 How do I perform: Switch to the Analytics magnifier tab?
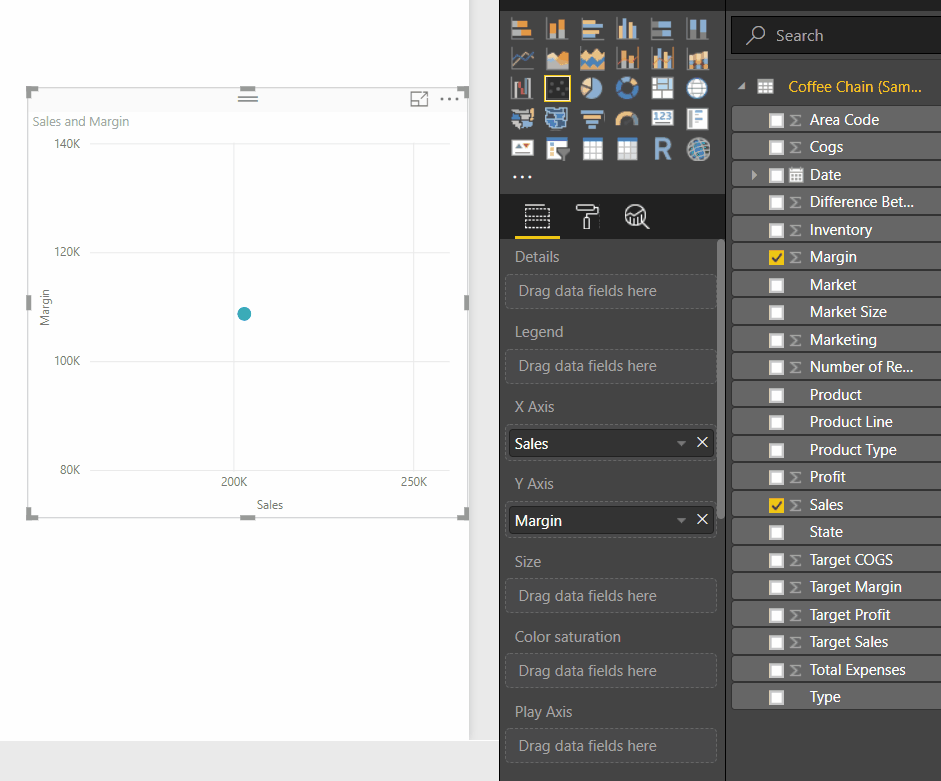click(637, 217)
